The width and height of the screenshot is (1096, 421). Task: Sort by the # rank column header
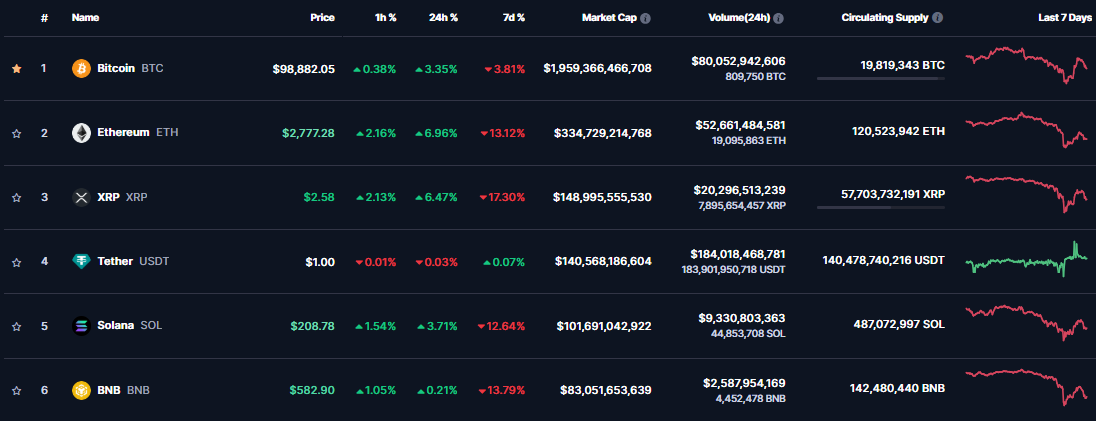pyautogui.click(x=44, y=18)
